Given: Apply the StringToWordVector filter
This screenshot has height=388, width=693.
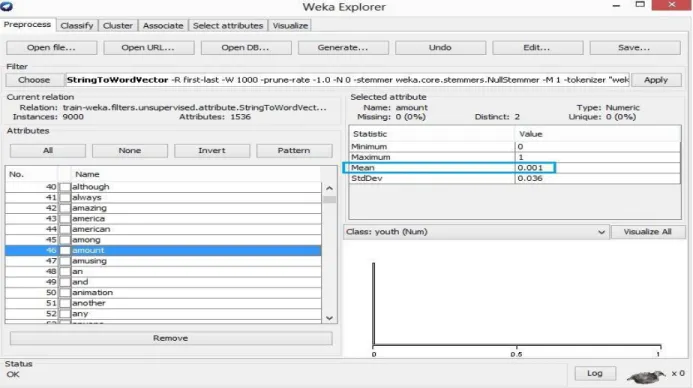Looking at the screenshot, I should click(x=656, y=80).
